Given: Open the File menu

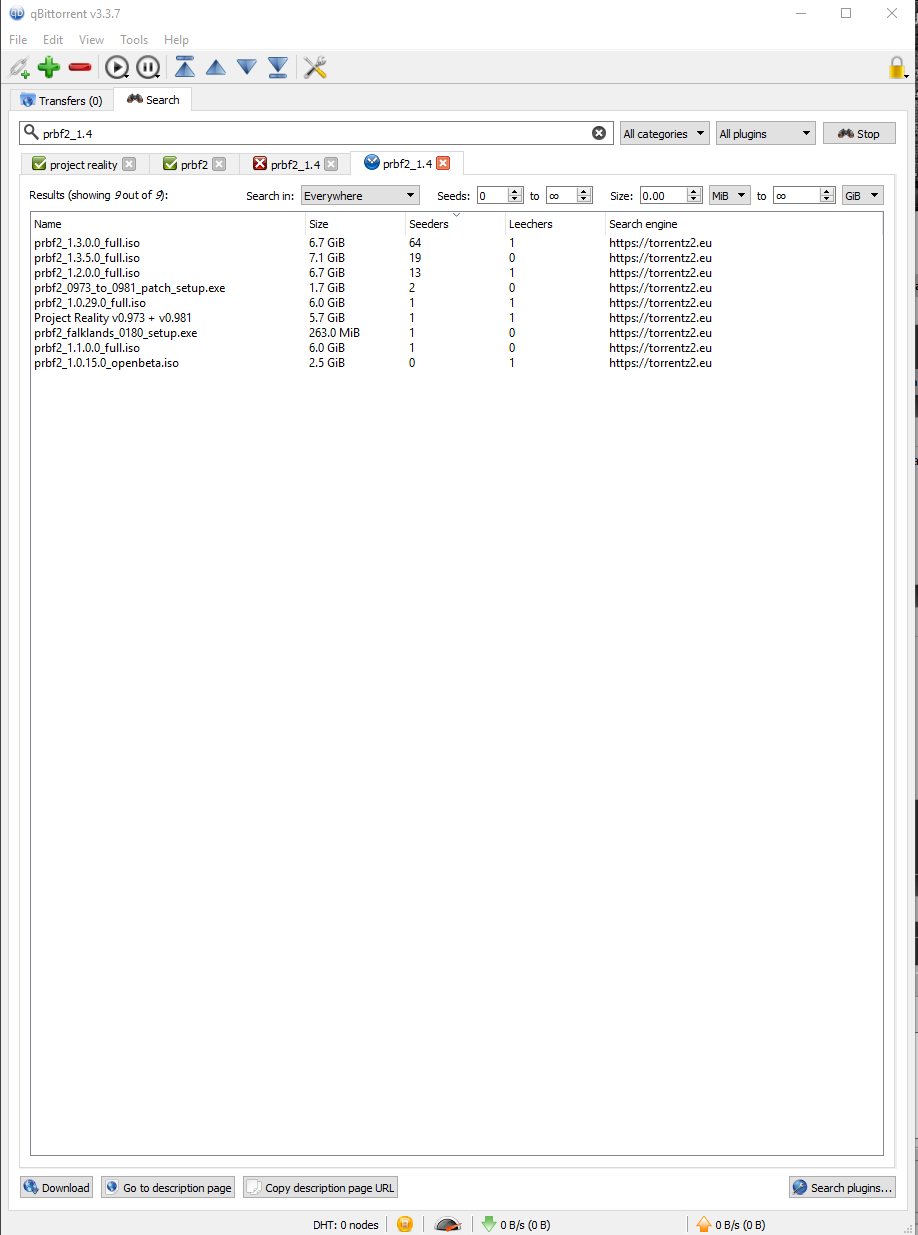Looking at the screenshot, I should click(x=18, y=40).
